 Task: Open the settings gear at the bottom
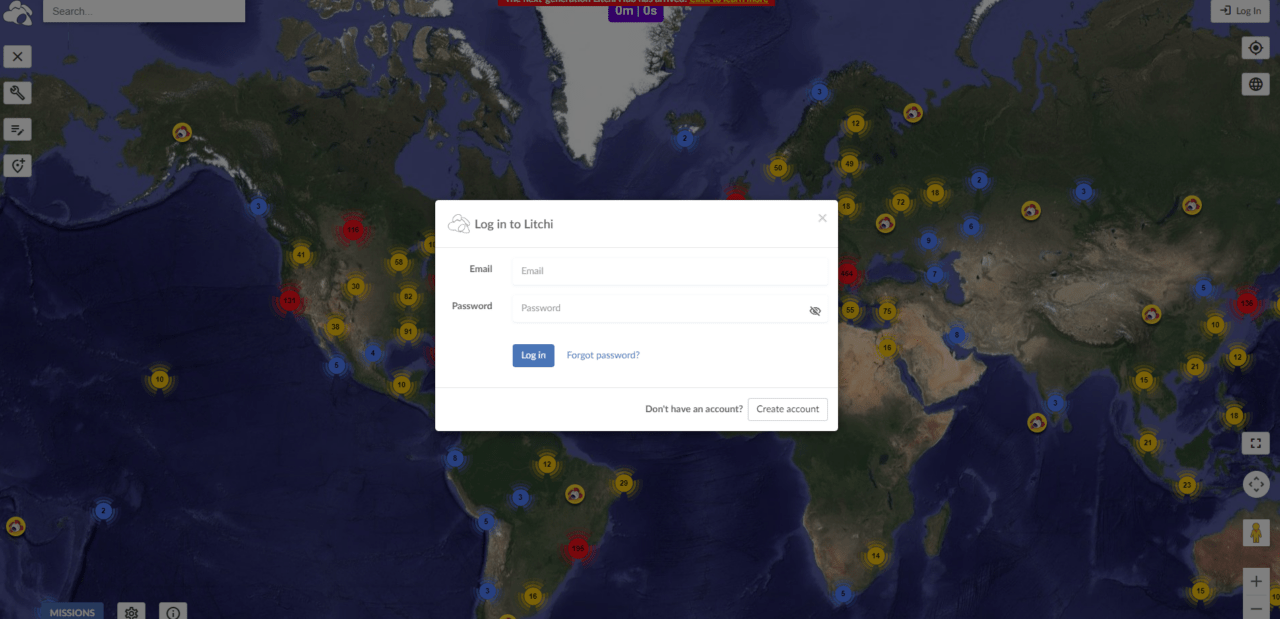coord(130,611)
